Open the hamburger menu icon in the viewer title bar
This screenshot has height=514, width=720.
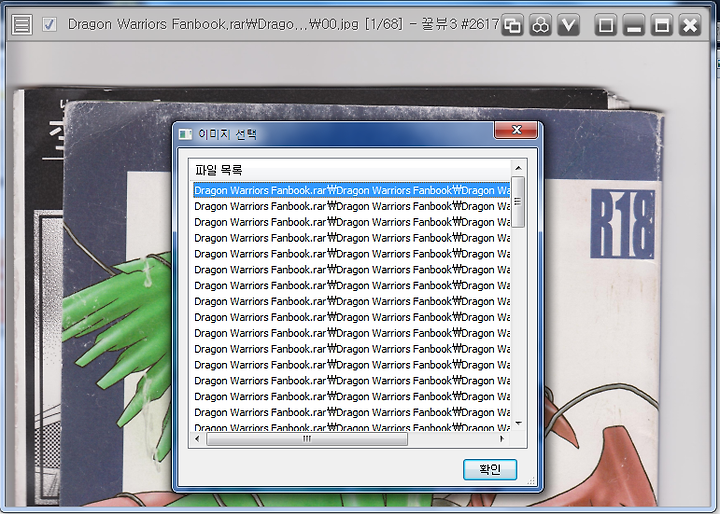[22, 24]
